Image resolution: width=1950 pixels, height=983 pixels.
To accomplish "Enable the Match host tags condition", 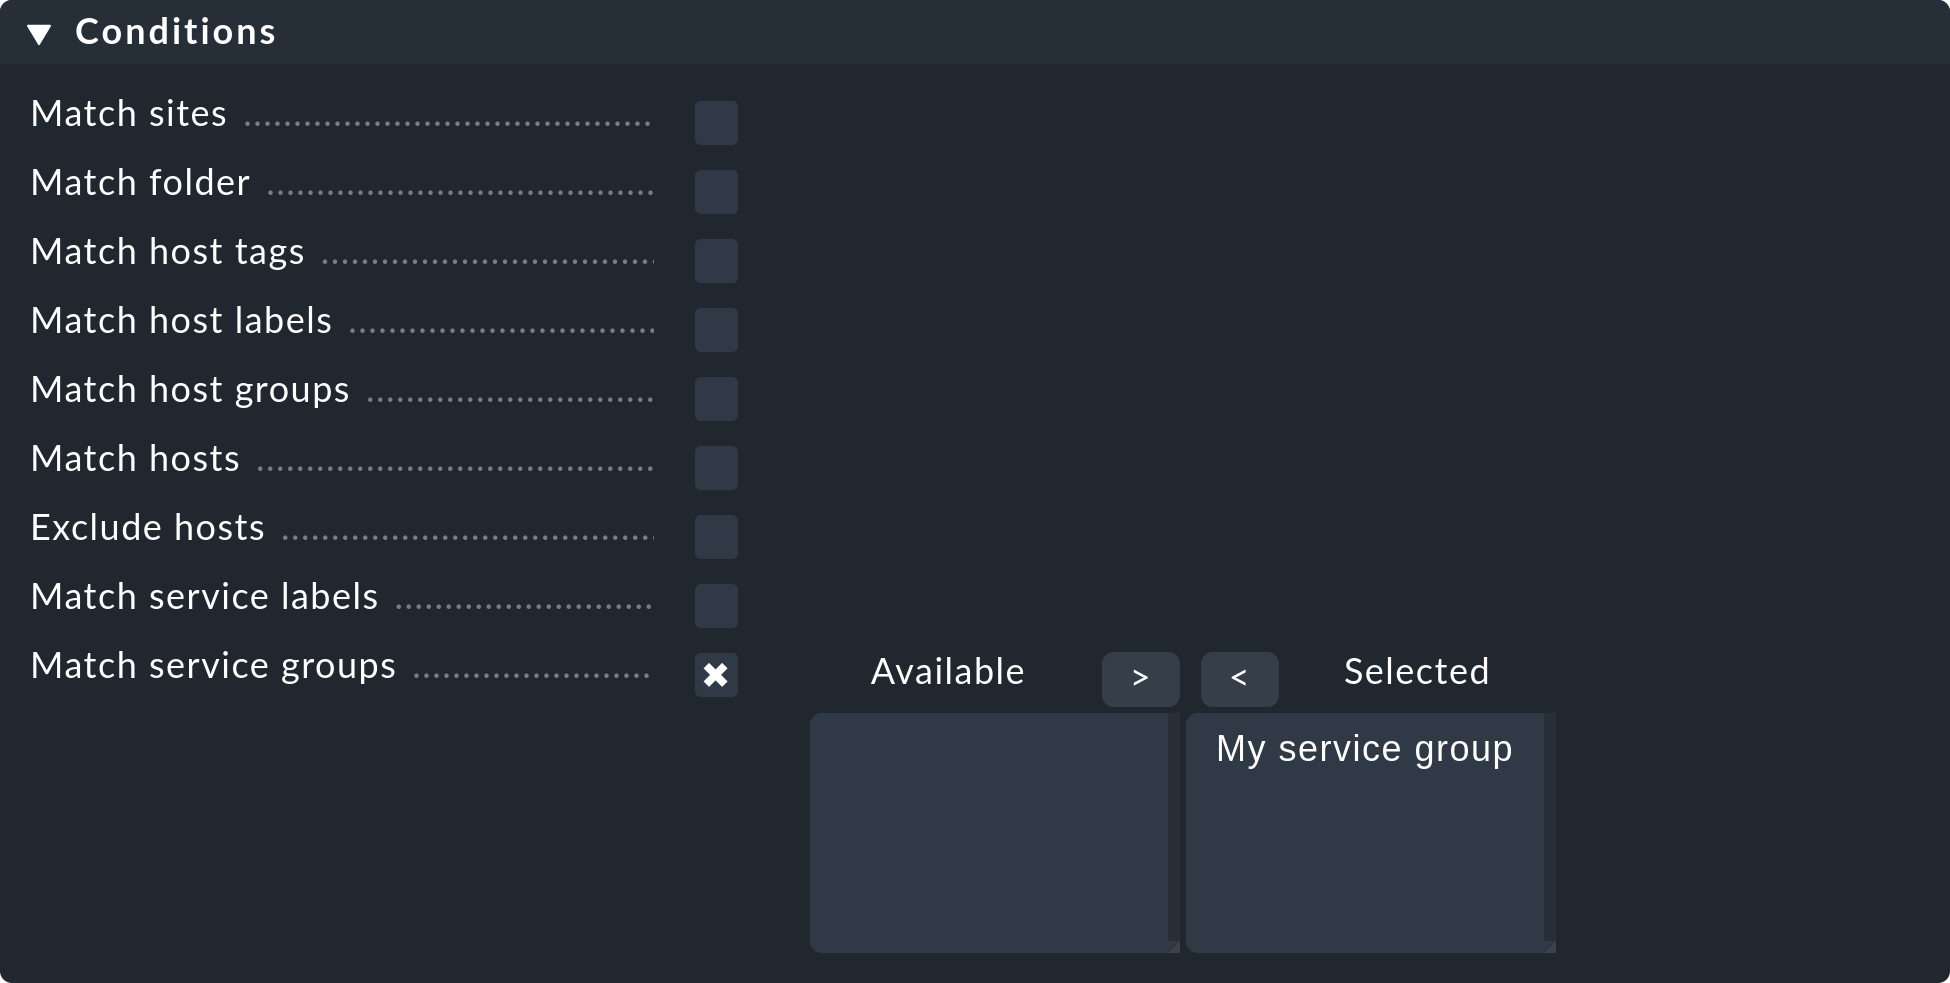I will [x=716, y=260].
